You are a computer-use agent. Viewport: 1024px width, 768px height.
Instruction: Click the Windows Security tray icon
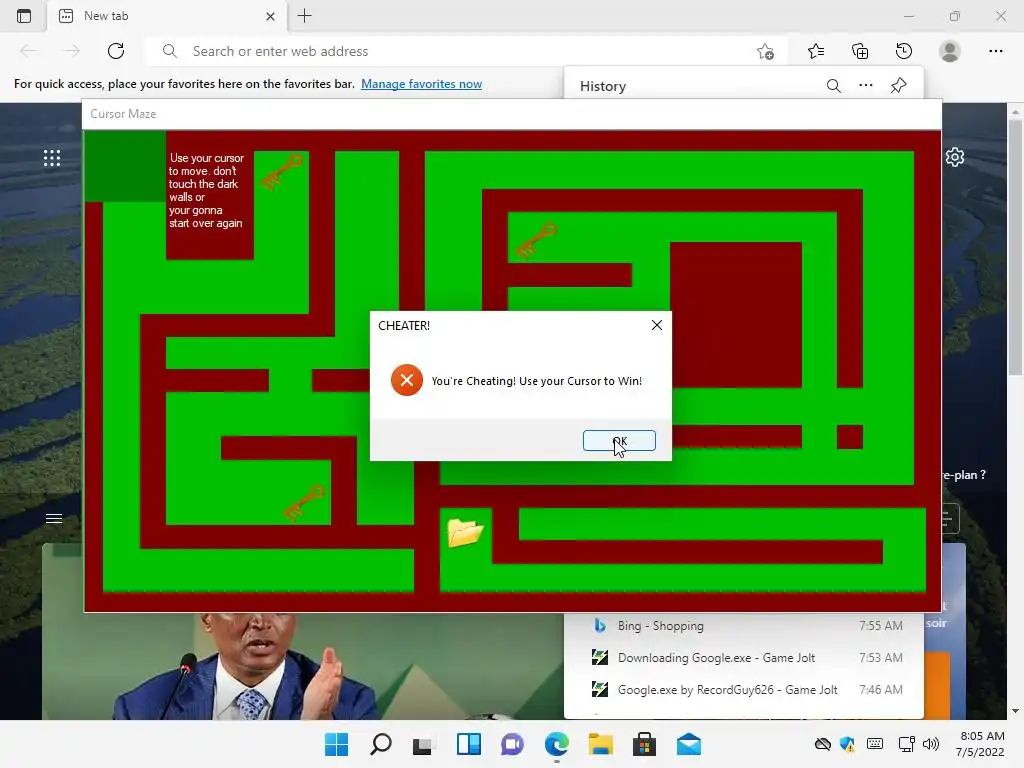[x=848, y=744]
